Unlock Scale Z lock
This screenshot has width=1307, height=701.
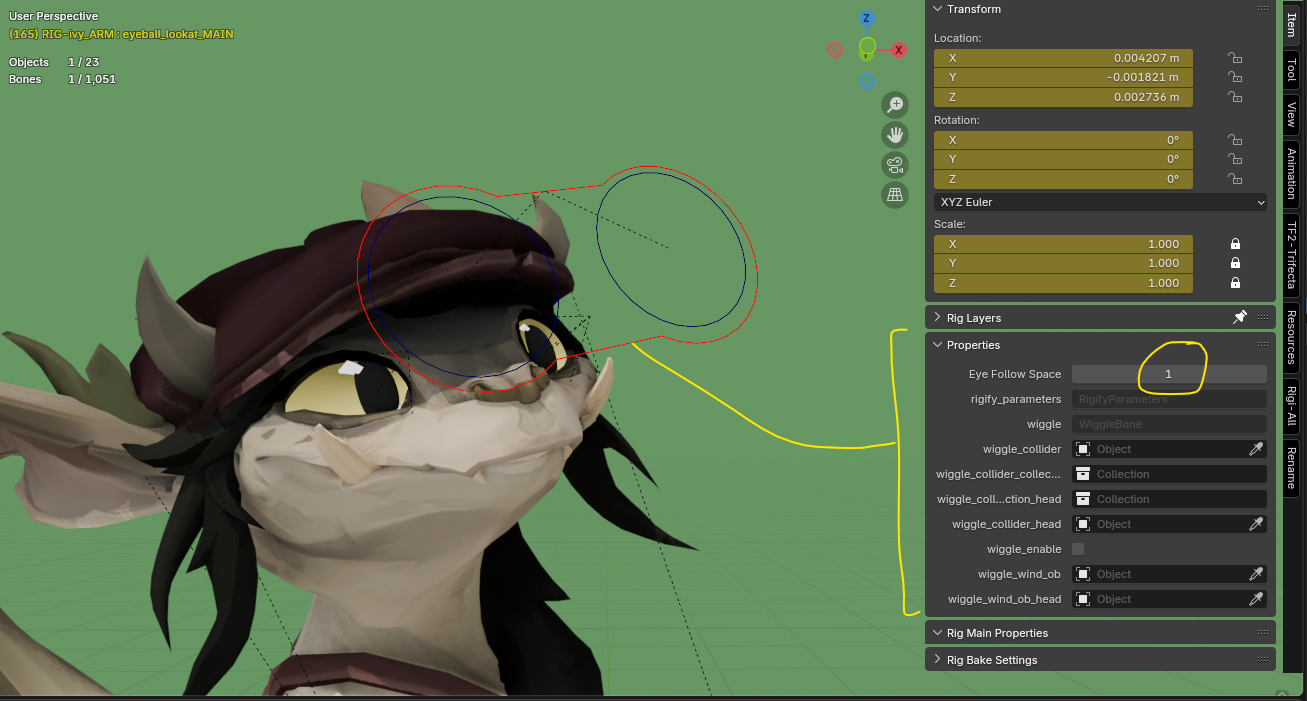(x=1235, y=283)
